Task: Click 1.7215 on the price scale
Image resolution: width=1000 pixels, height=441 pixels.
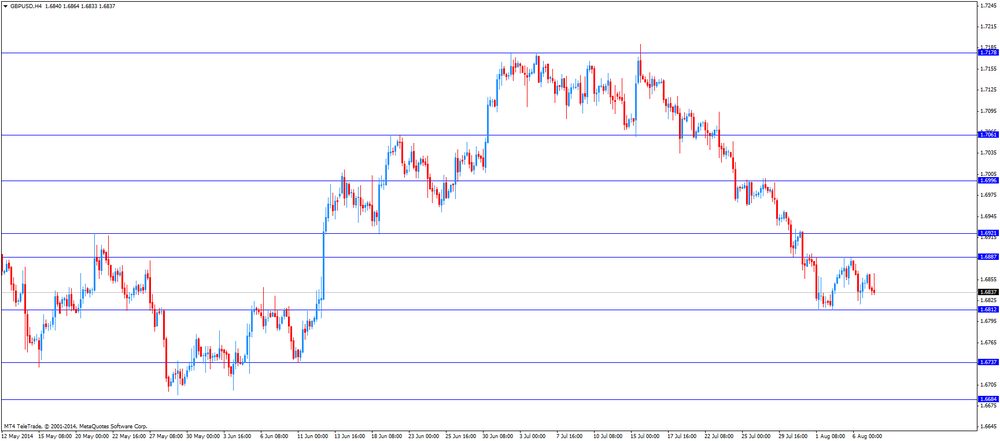Action: [x=987, y=26]
